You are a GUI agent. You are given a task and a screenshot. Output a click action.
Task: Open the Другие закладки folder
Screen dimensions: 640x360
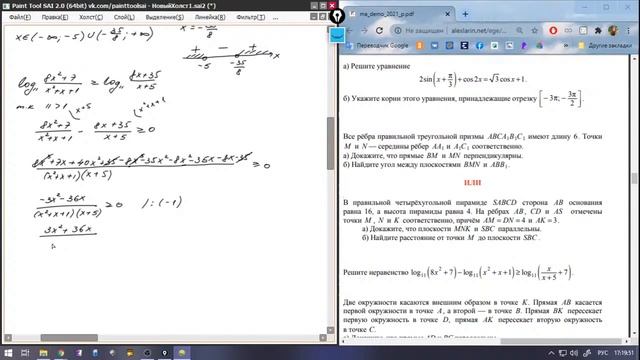tap(605, 46)
